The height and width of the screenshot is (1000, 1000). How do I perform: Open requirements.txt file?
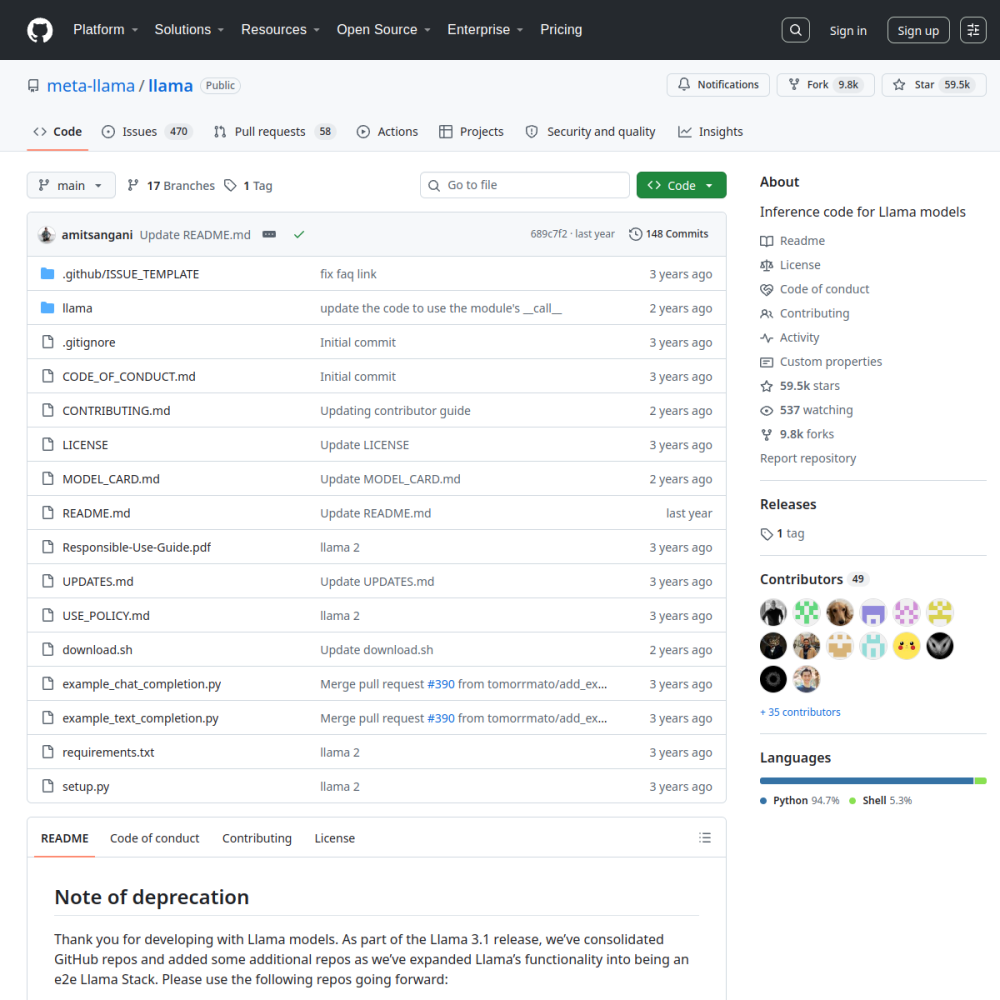(108, 752)
